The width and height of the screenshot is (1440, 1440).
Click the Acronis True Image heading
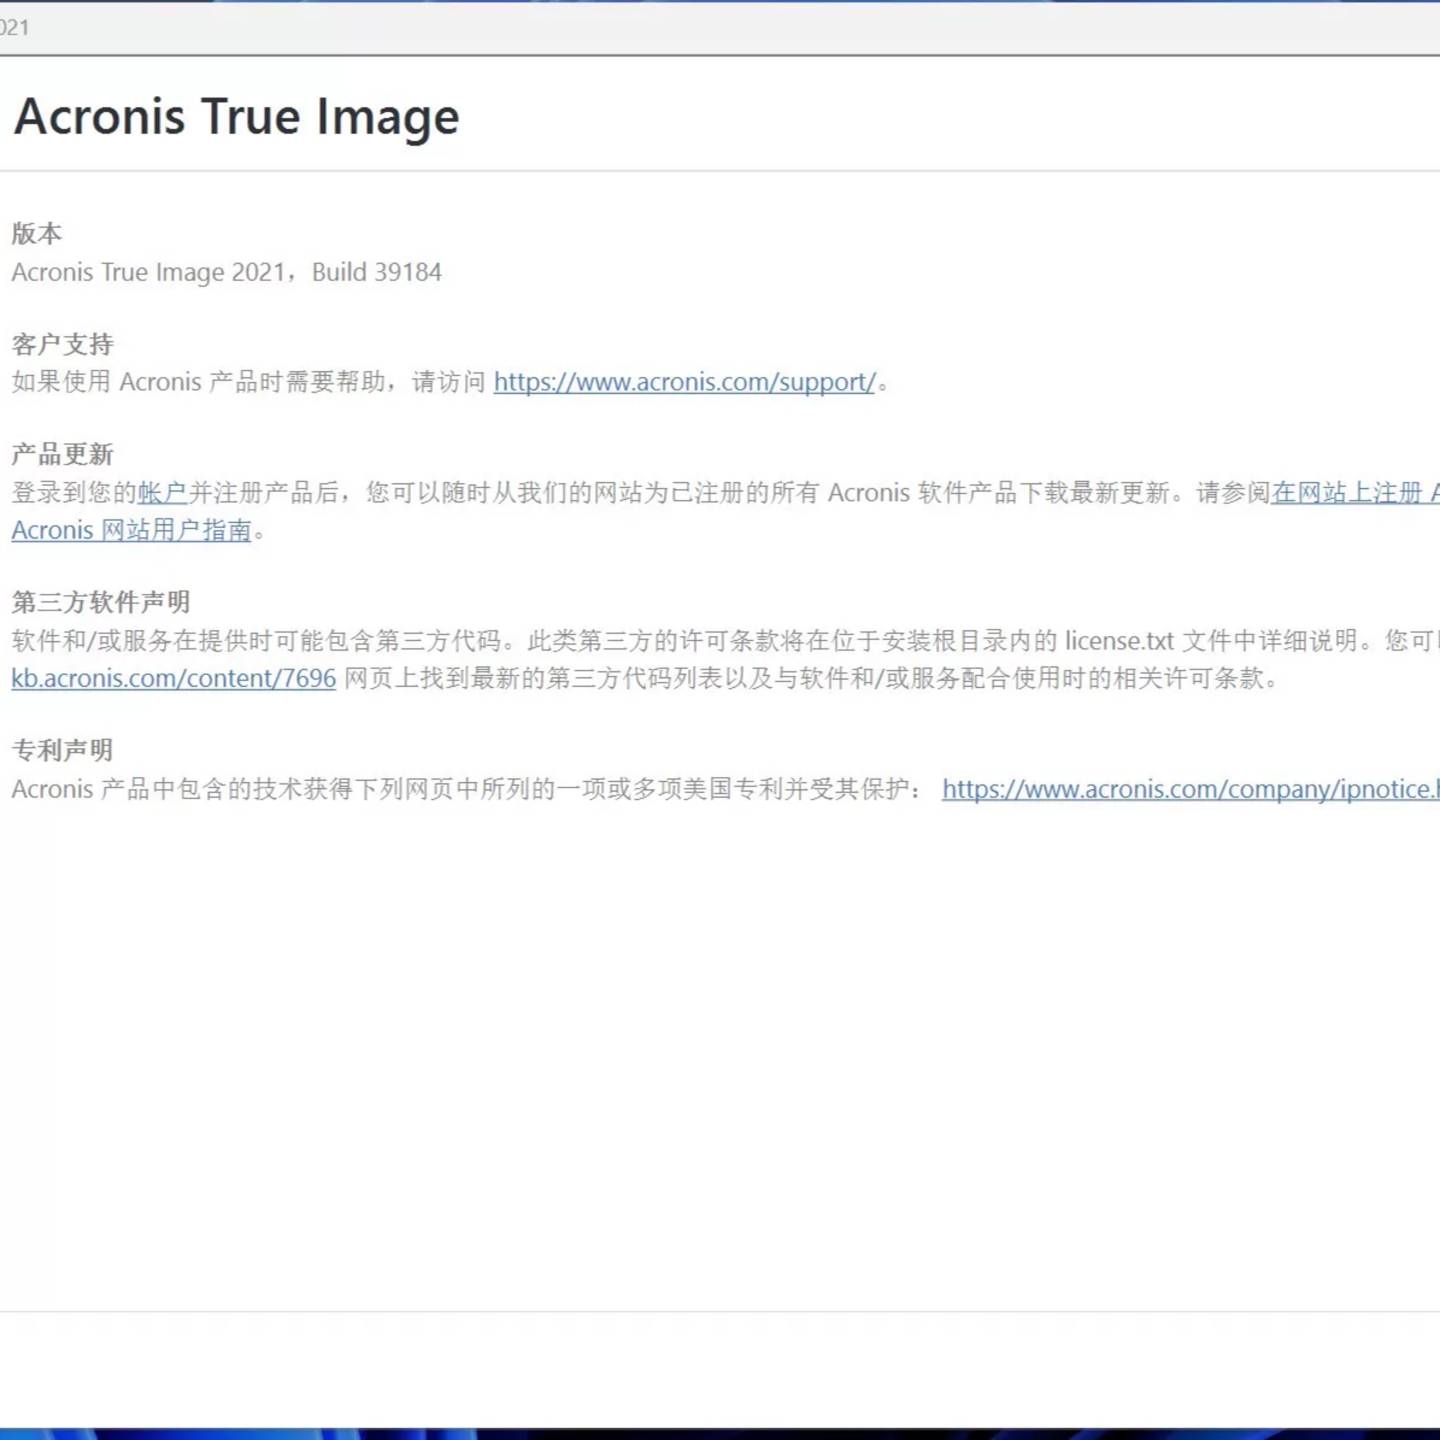[x=237, y=116]
